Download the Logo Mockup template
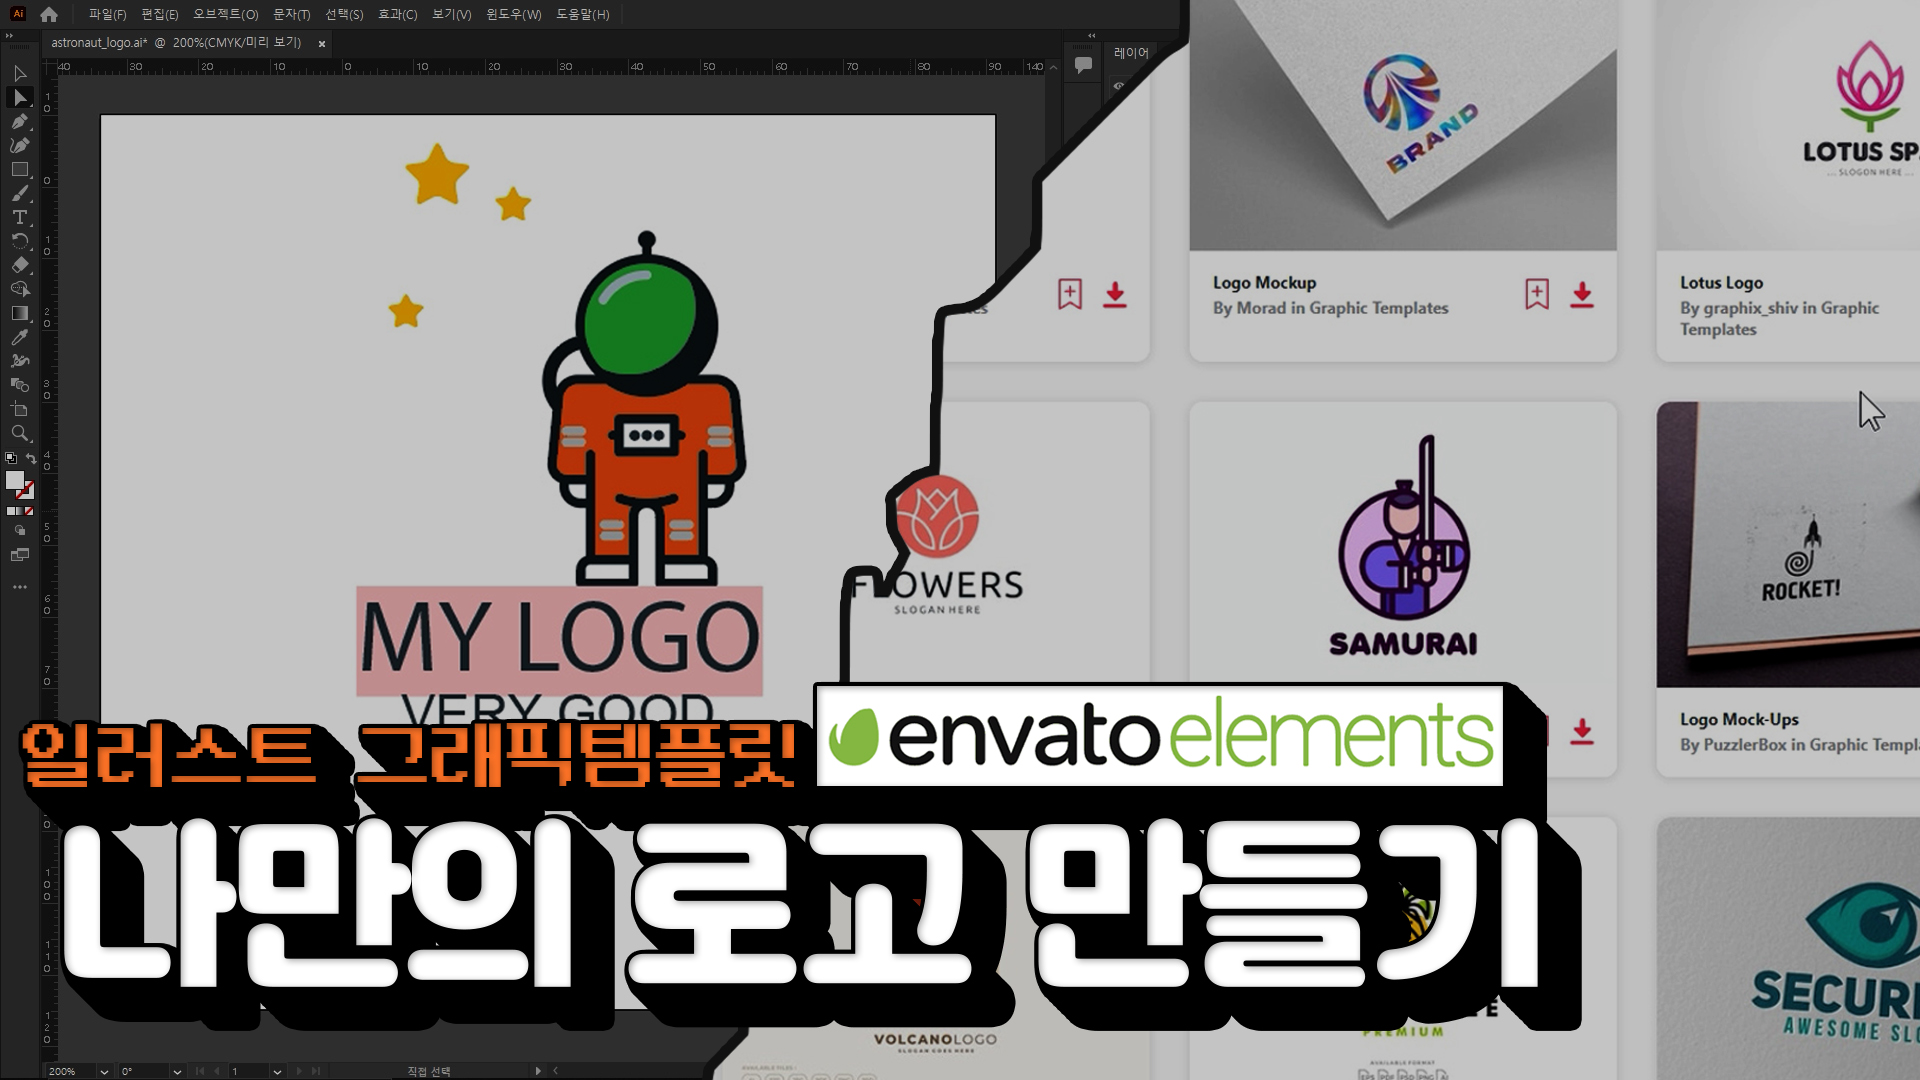Viewport: 1920px width, 1080px height. (x=1581, y=294)
